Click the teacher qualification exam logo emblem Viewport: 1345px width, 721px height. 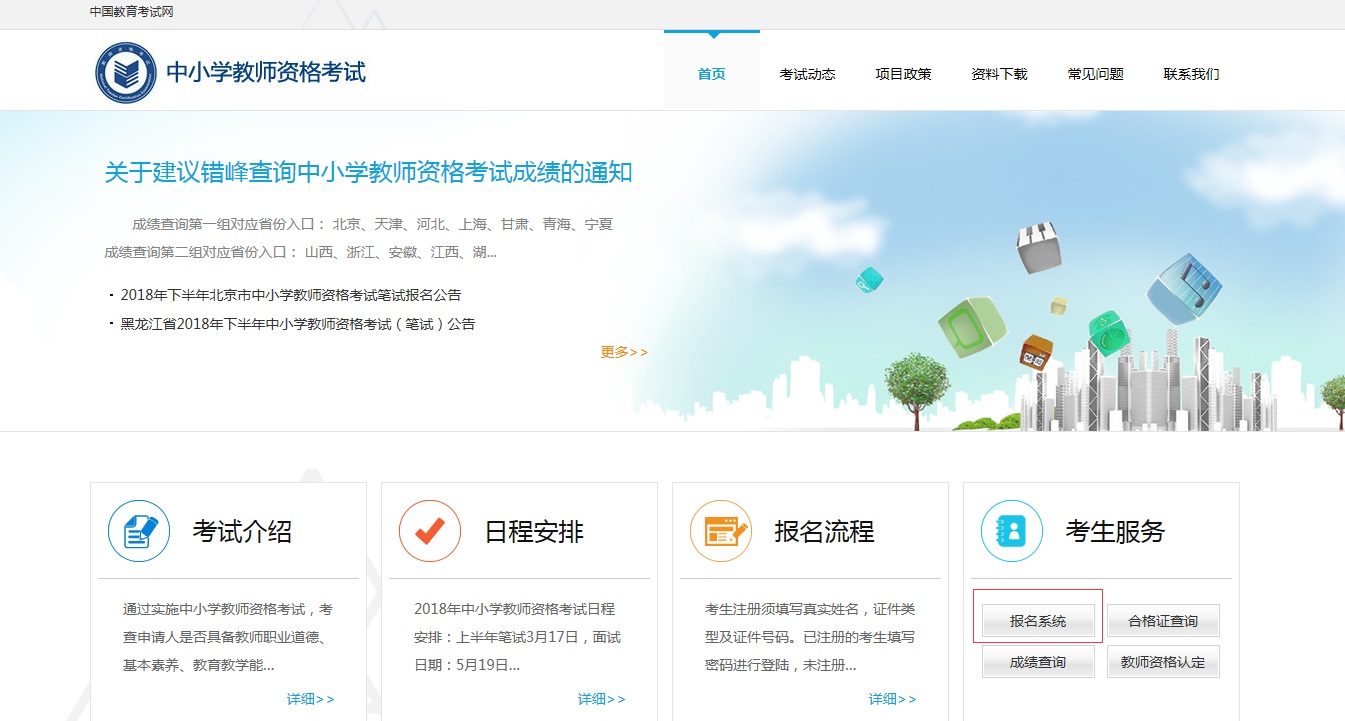click(x=126, y=73)
